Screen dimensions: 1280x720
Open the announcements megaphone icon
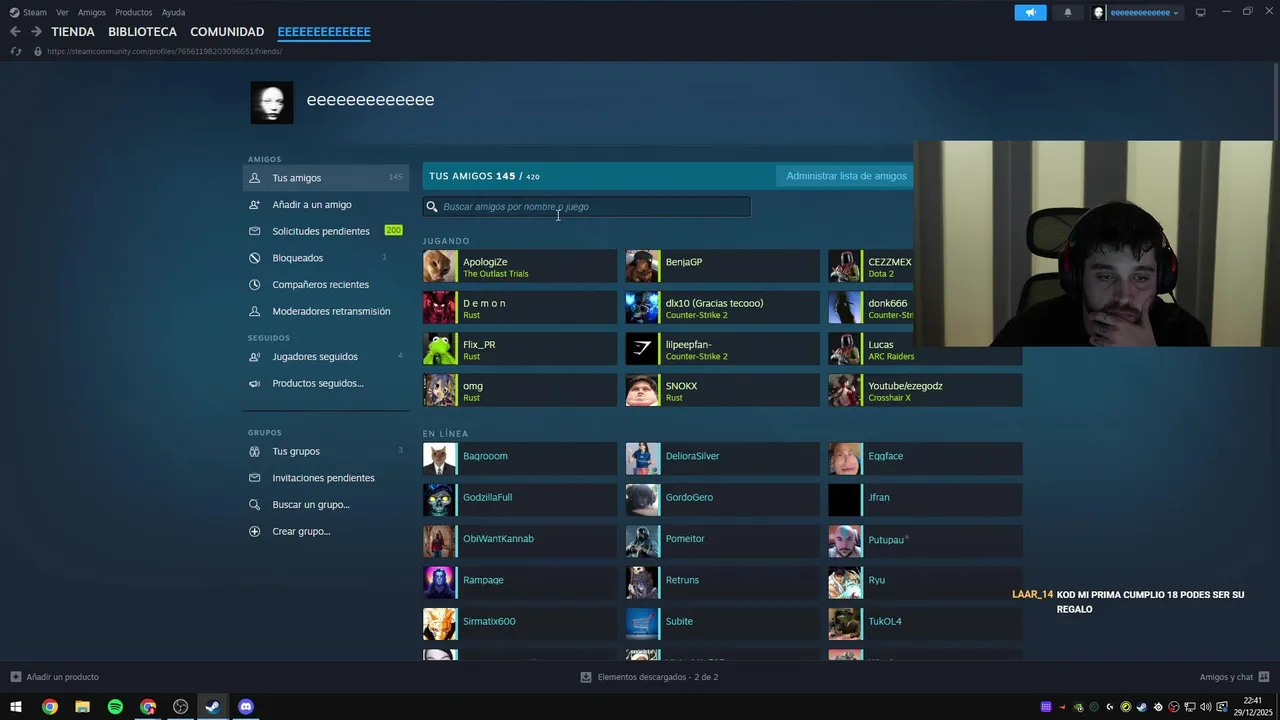[1030, 13]
